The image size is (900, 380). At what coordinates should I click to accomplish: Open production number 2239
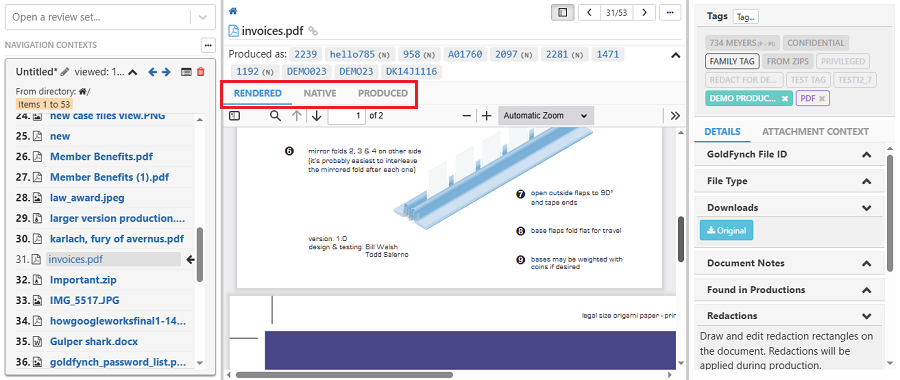pyautogui.click(x=305, y=55)
